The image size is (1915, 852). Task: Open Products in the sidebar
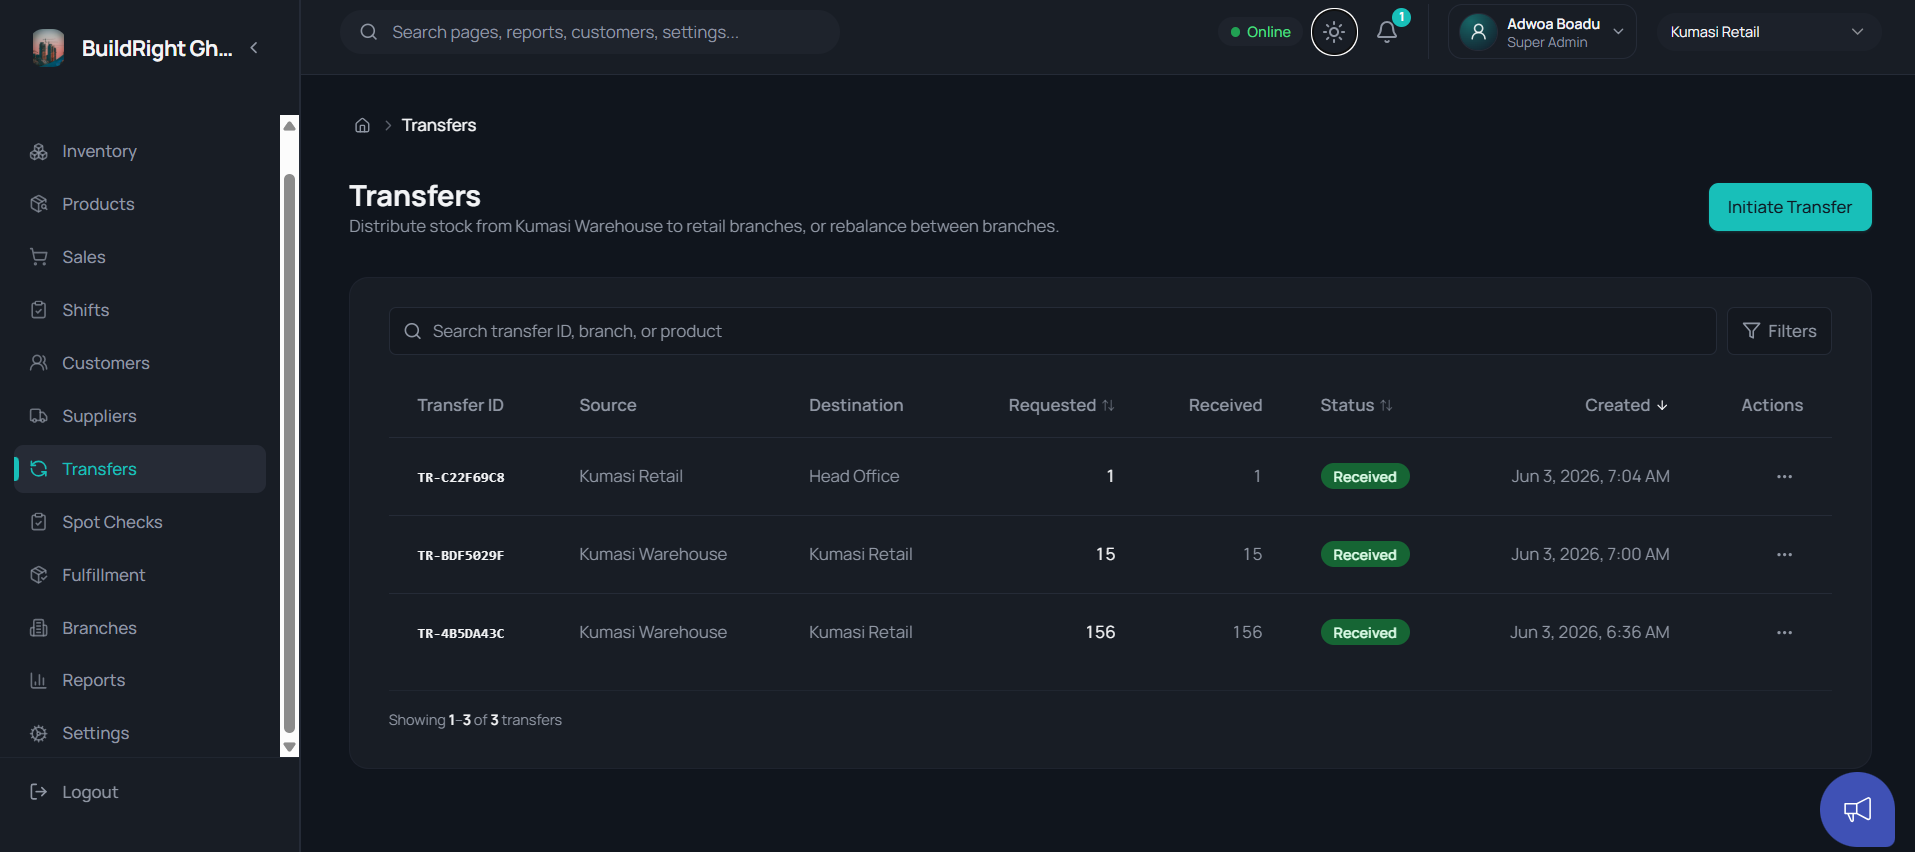coord(140,204)
